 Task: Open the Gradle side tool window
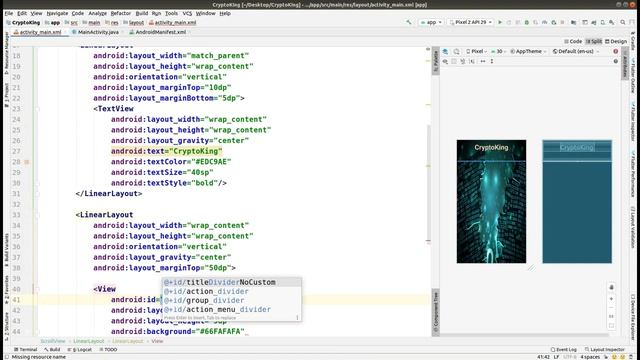coord(633,40)
